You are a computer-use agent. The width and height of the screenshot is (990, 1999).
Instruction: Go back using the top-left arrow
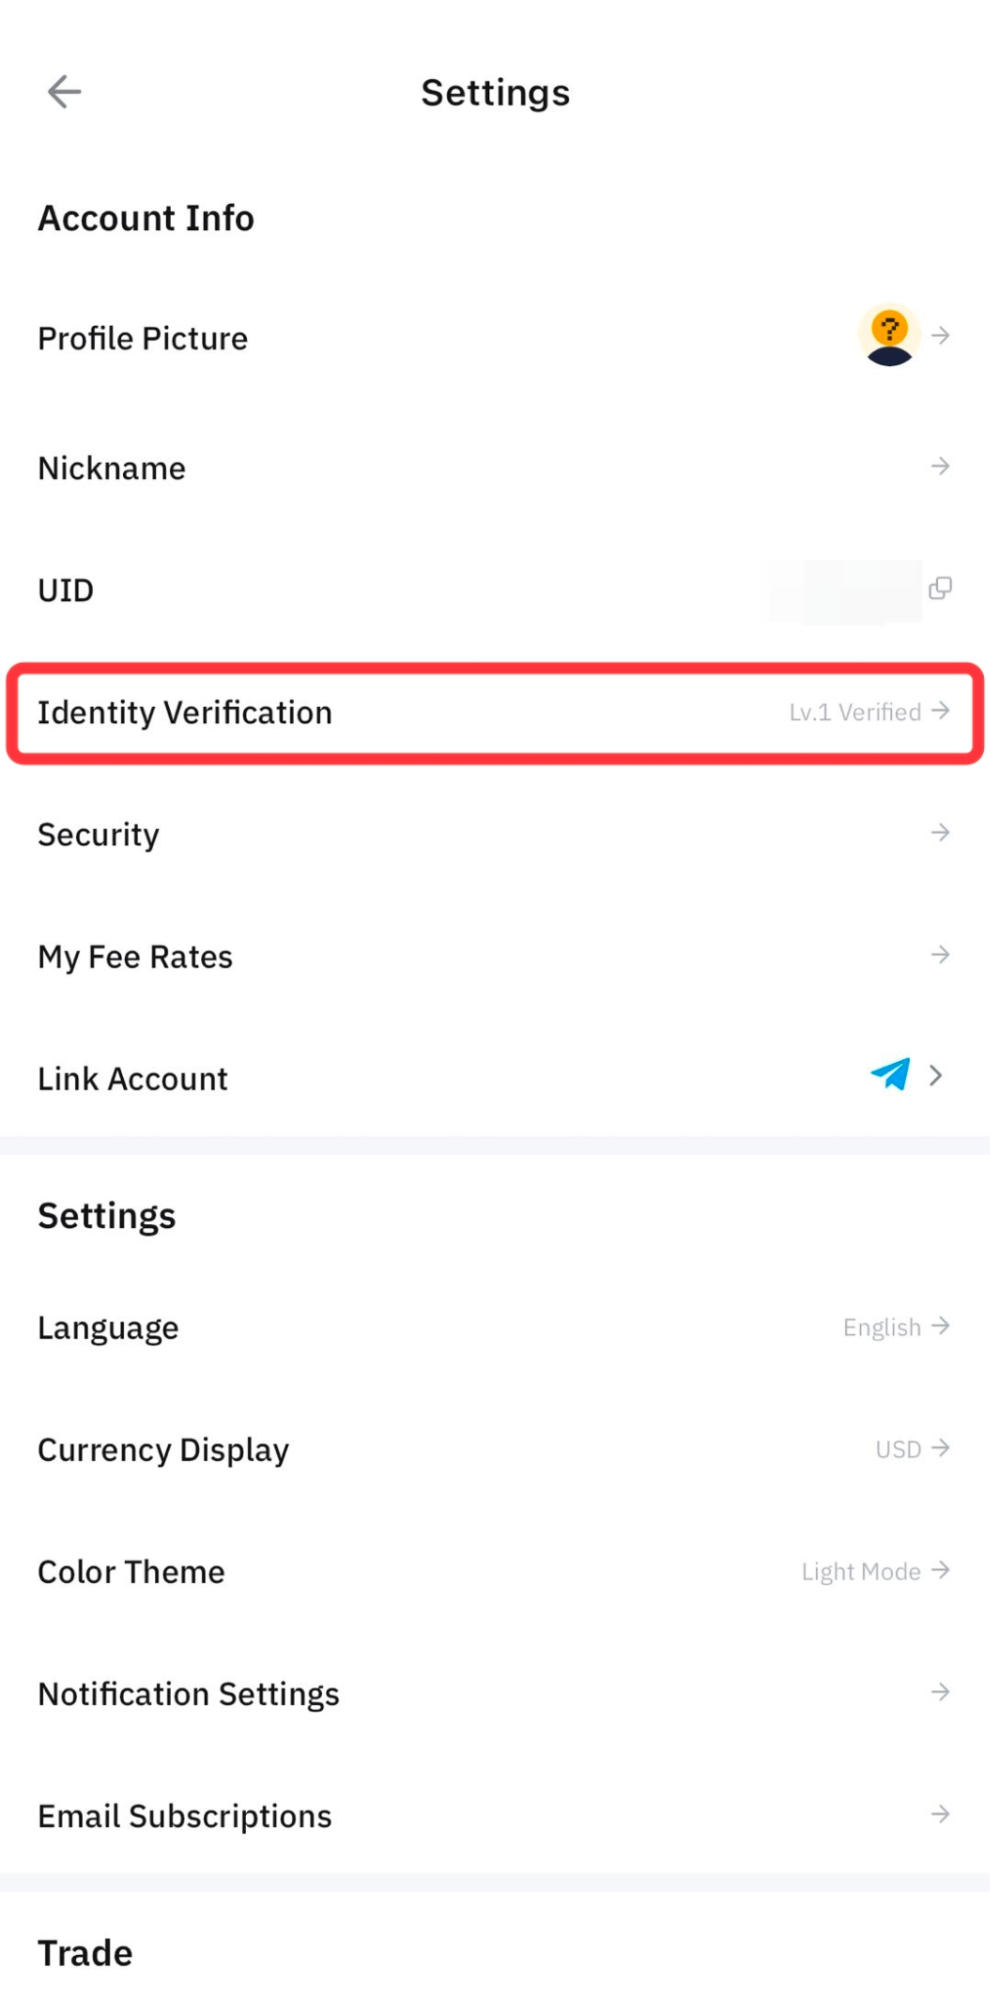(64, 92)
